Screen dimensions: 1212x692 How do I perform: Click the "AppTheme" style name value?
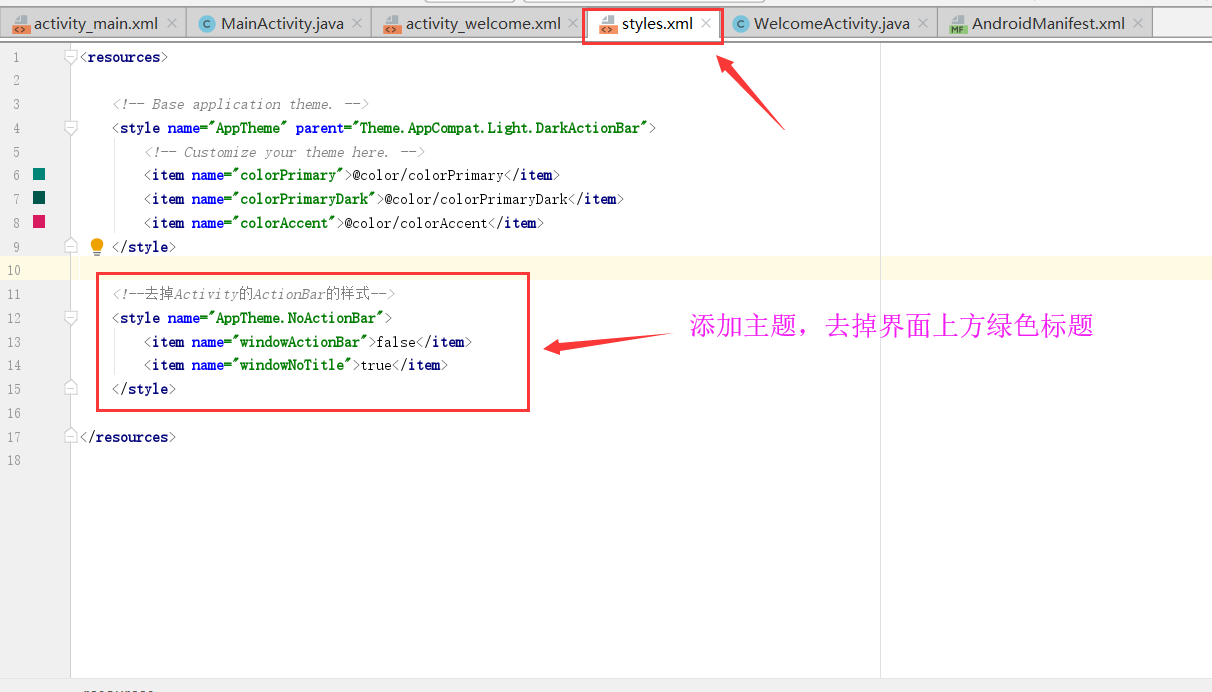(x=248, y=128)
